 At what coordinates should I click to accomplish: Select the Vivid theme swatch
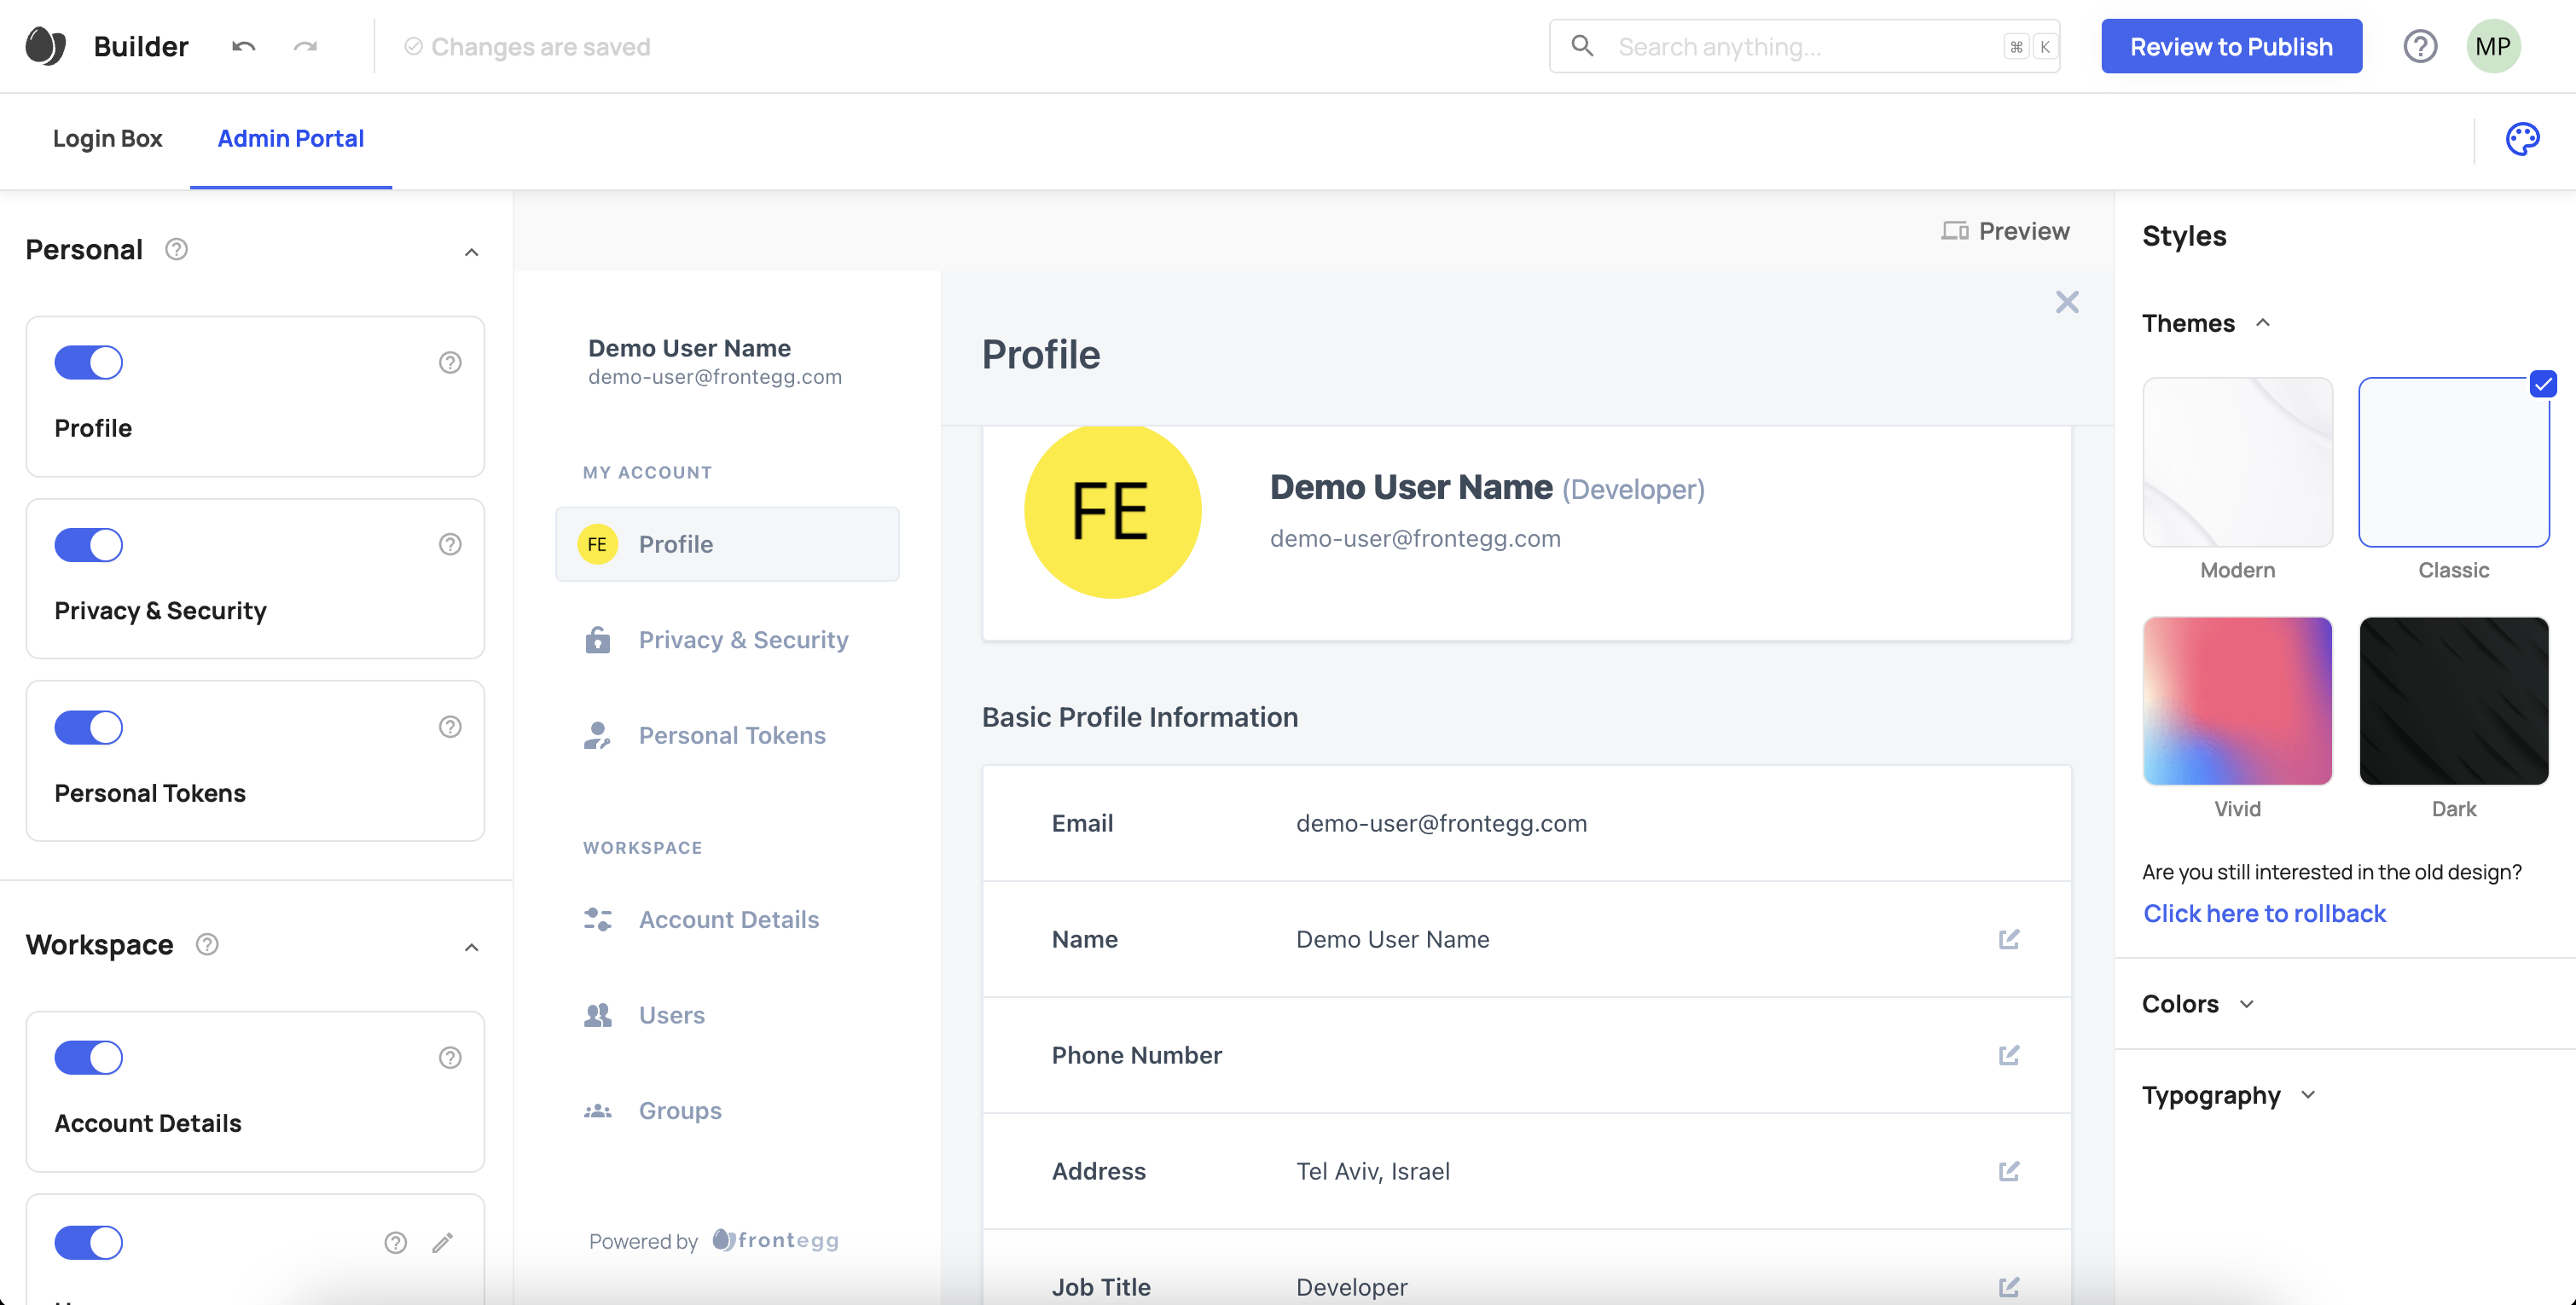(2237, 701)
